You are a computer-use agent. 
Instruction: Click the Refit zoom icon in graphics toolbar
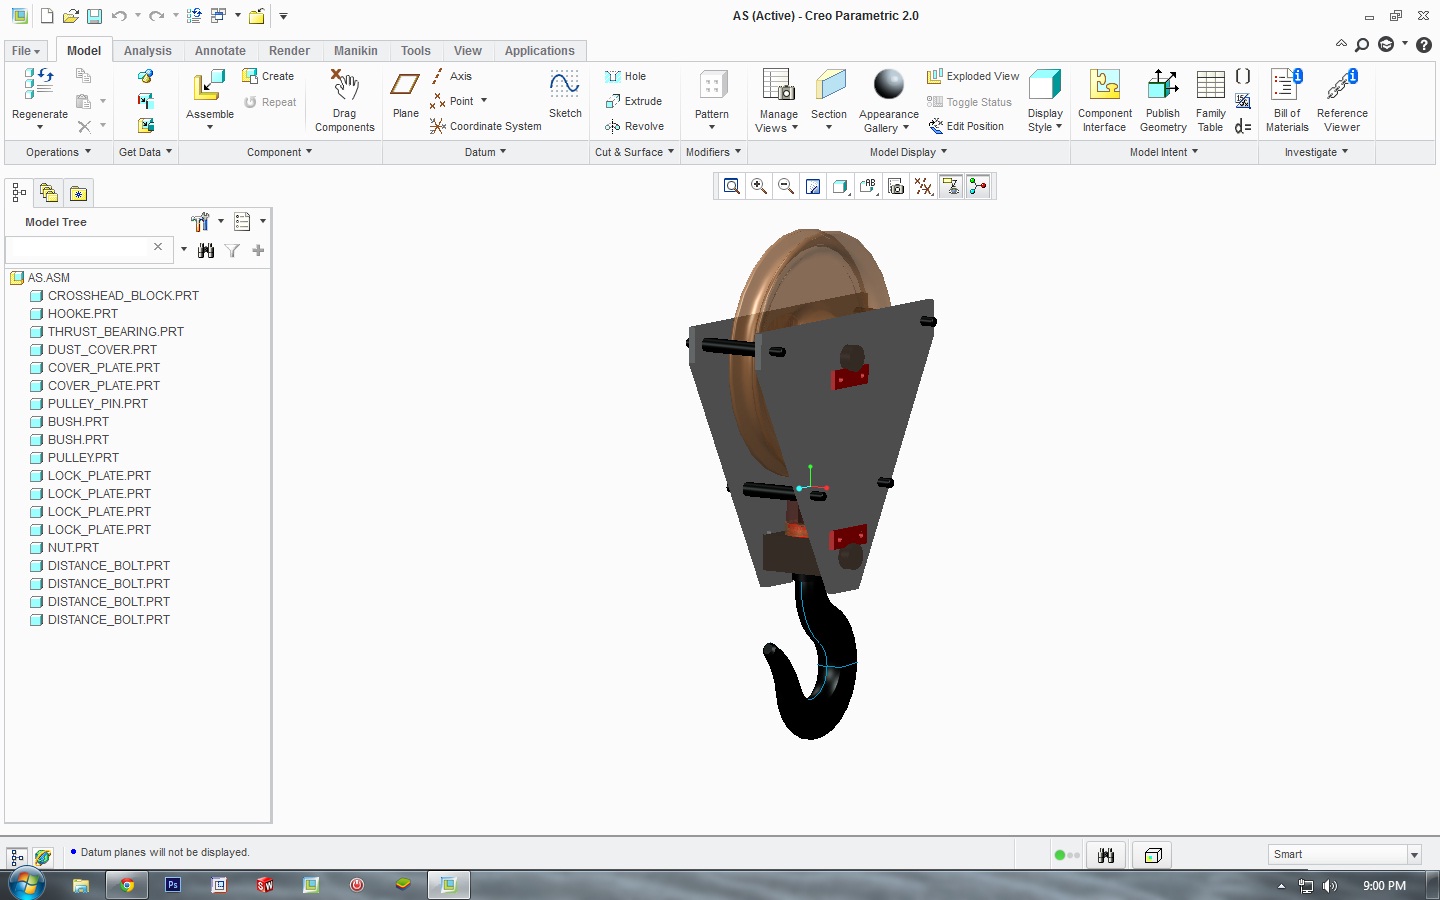click(732, 186)
